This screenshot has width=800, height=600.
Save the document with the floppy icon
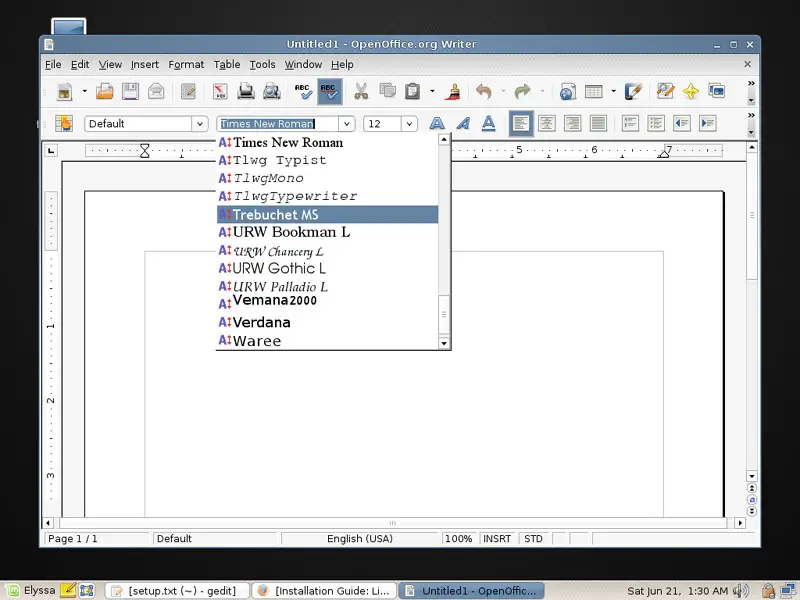pos(130,92)
